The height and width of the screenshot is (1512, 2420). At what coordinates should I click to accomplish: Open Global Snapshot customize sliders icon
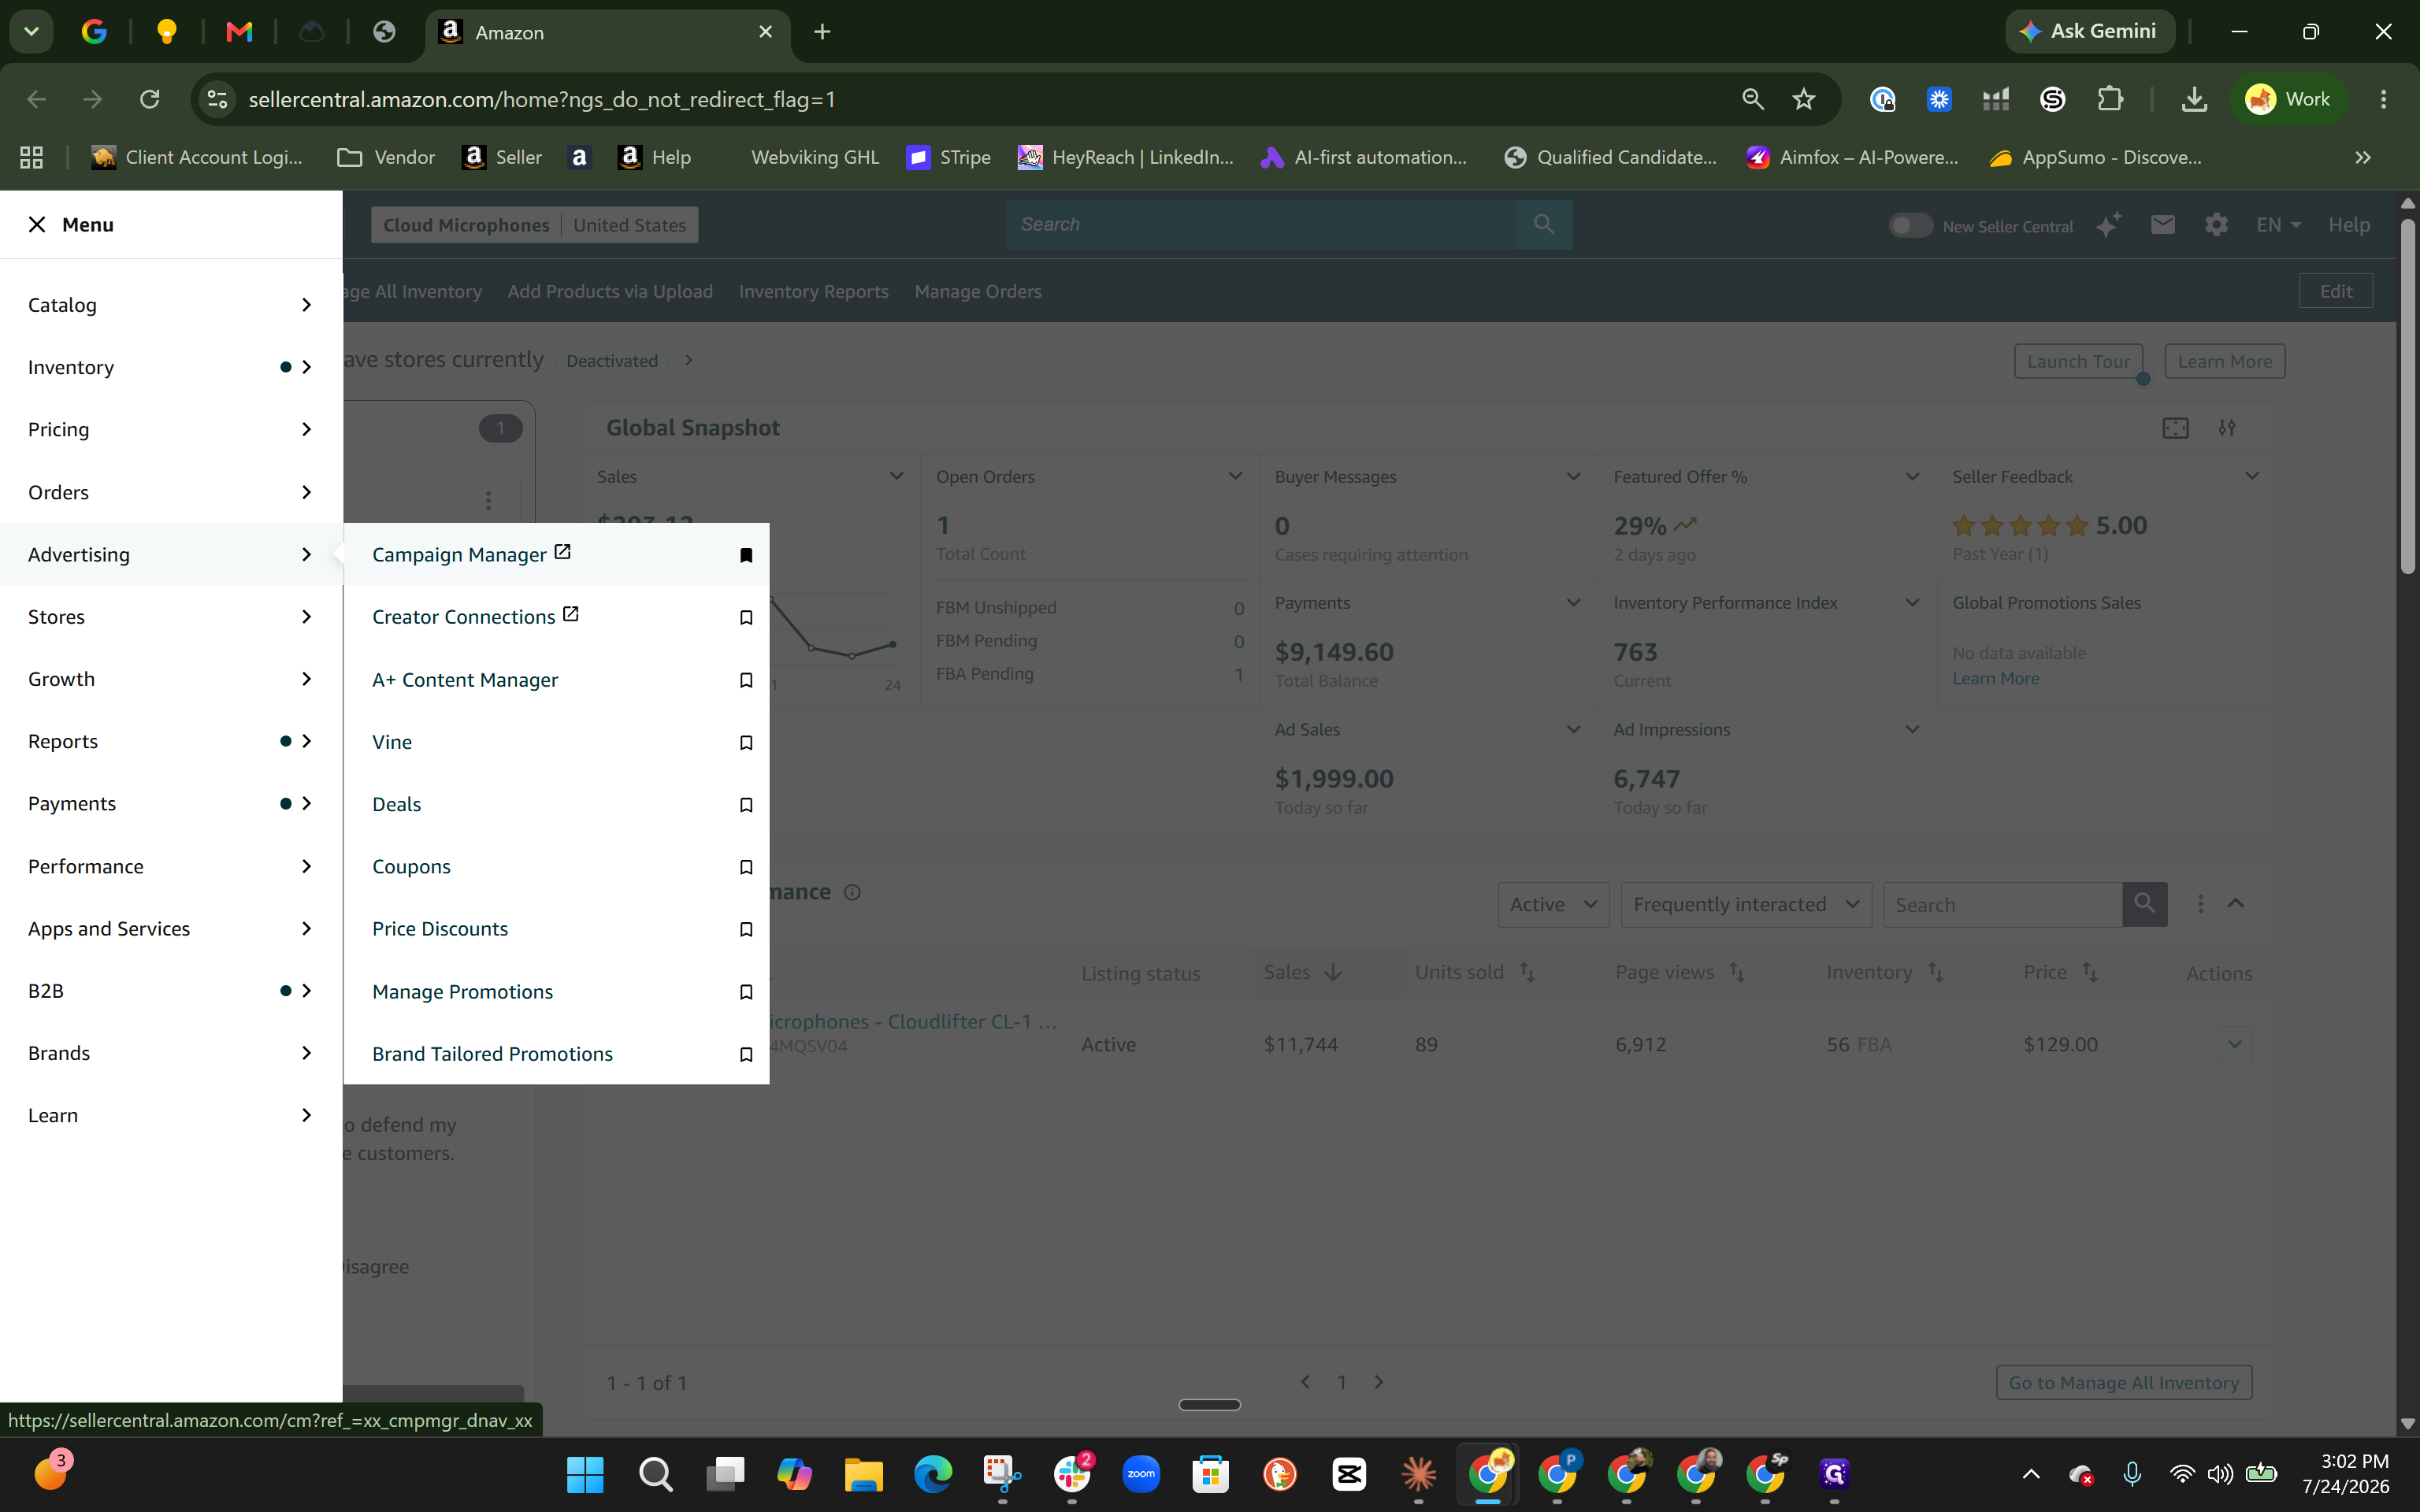pyautogui.click(x=2227, y=428)
